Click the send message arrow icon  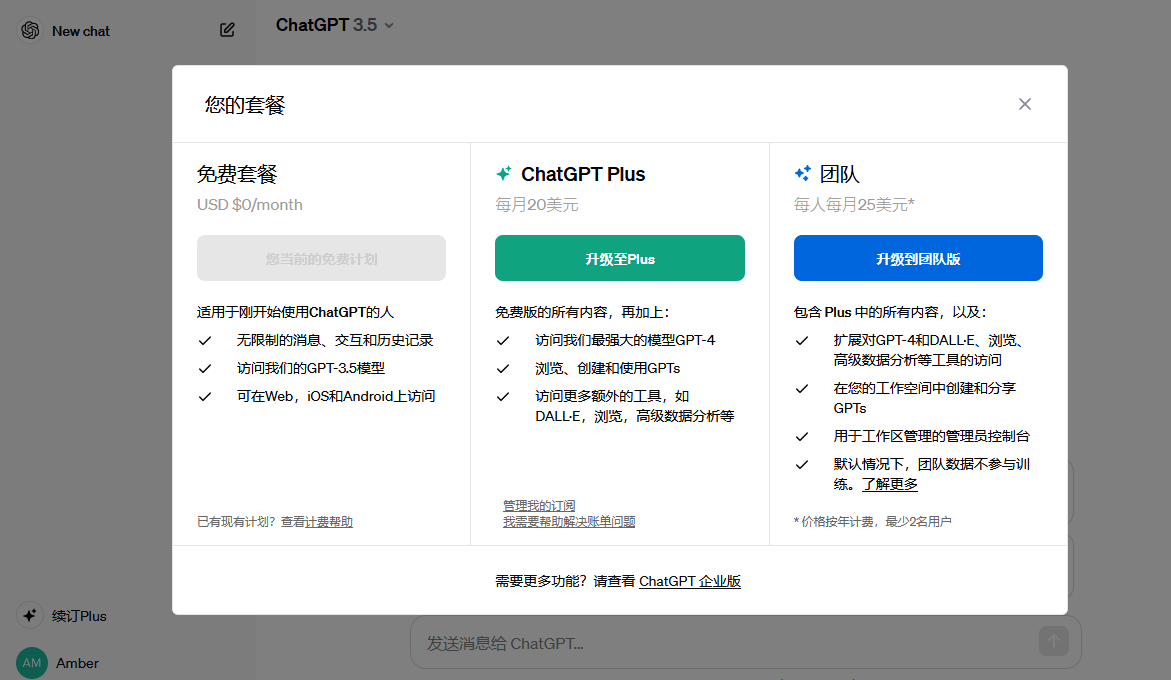[x=1053, y=641]
